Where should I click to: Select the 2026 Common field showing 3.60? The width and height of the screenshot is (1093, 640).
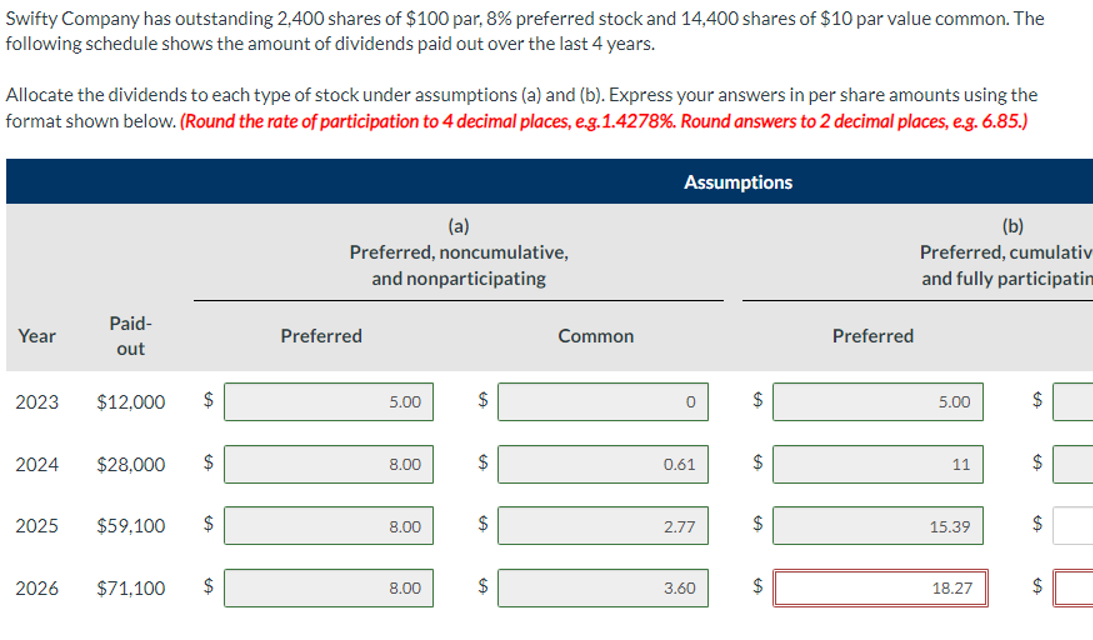tap(603, 588)
